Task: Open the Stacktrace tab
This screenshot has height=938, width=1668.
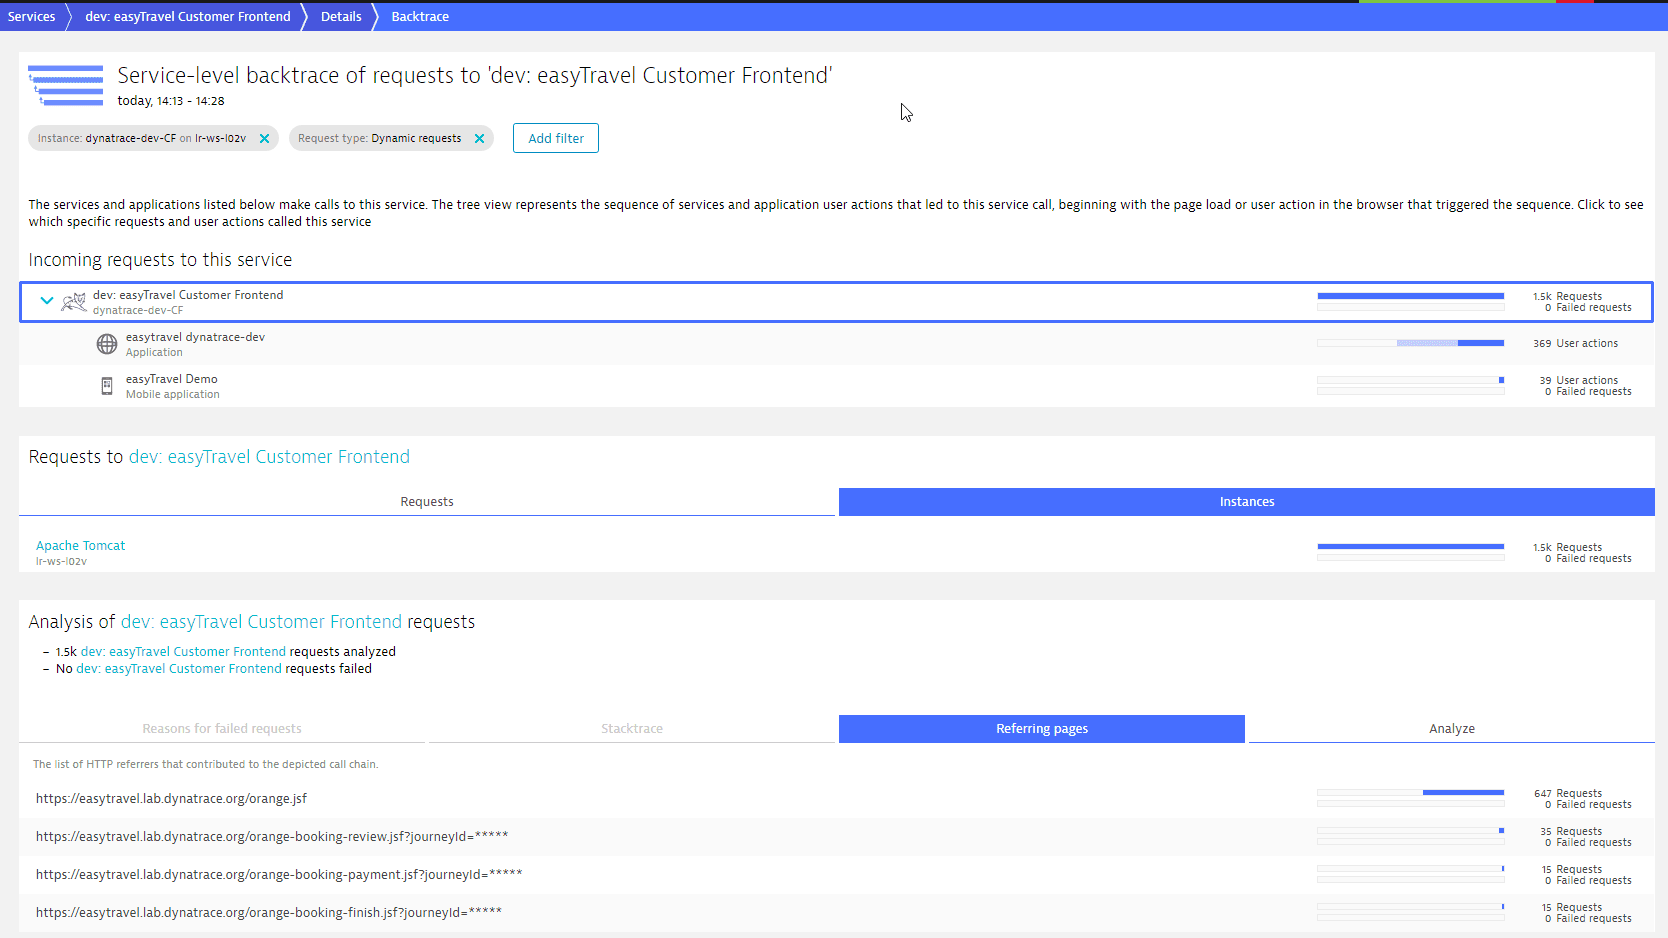Action: tap(632, 729)
